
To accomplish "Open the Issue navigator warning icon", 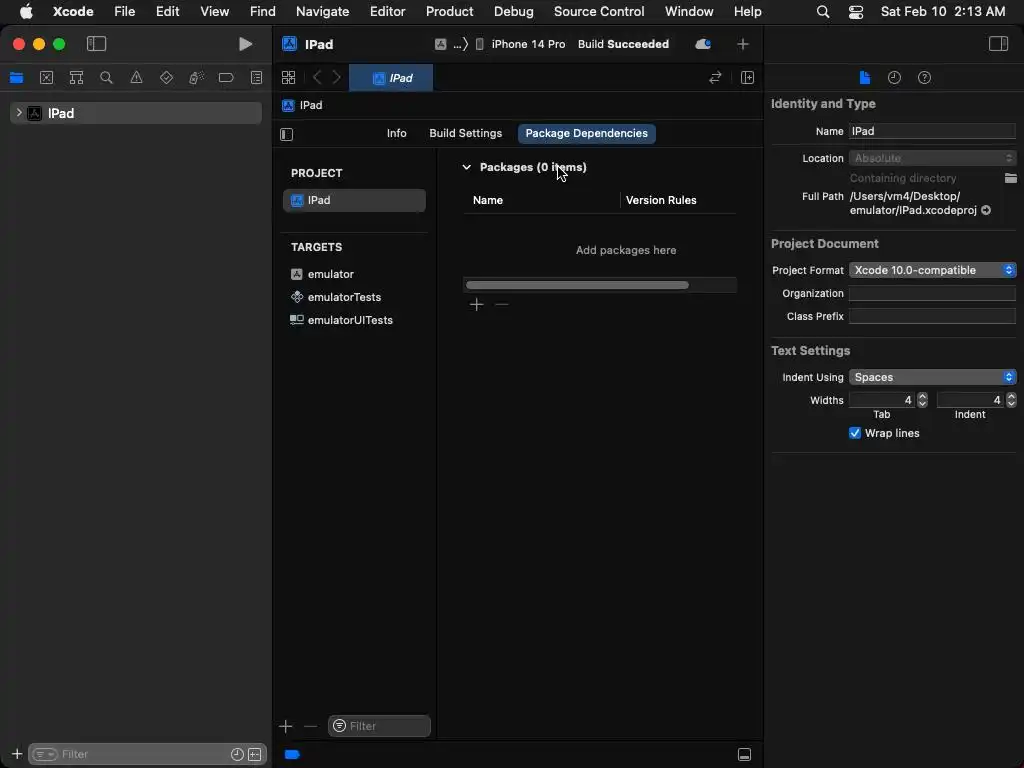I will point(136,78).
